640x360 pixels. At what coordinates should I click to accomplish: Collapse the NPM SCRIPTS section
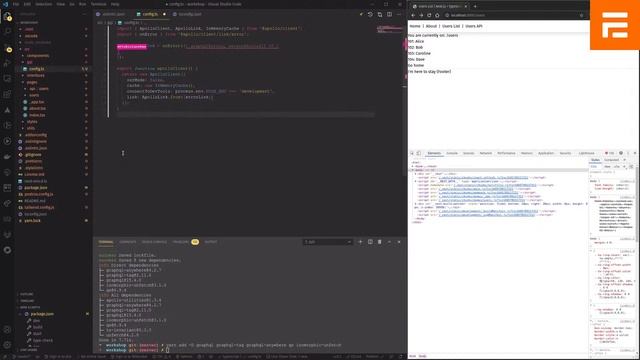pyautogui.click(x=30, y=307)
